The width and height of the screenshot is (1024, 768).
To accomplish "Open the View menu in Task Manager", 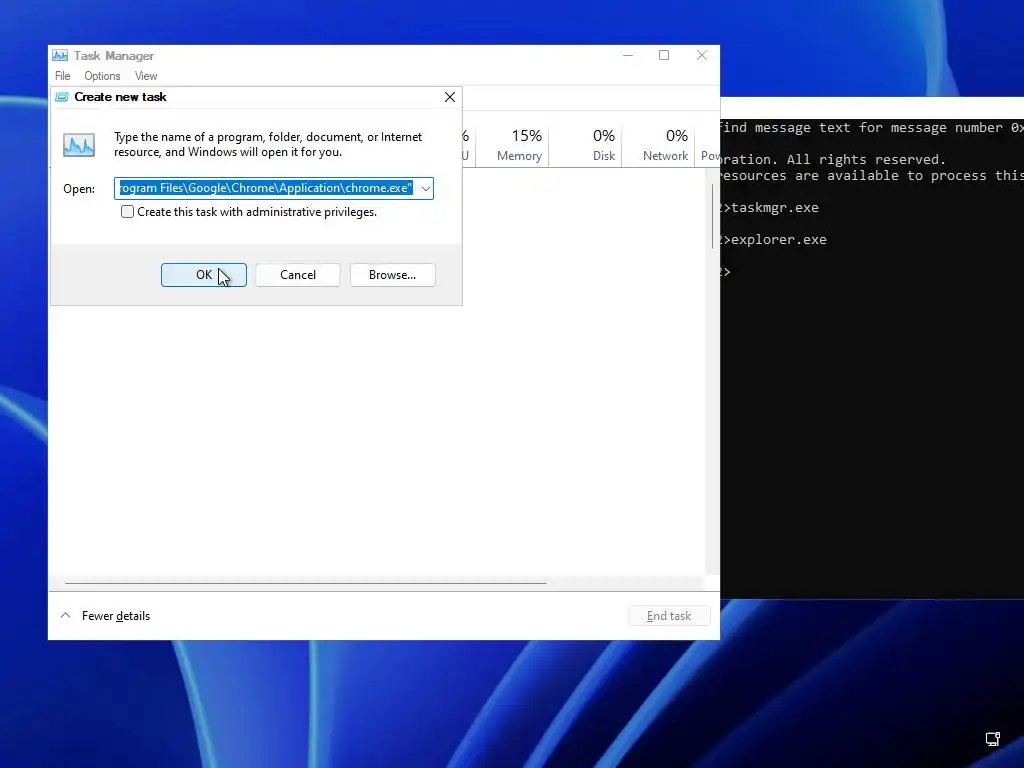I will pos(146,76).
